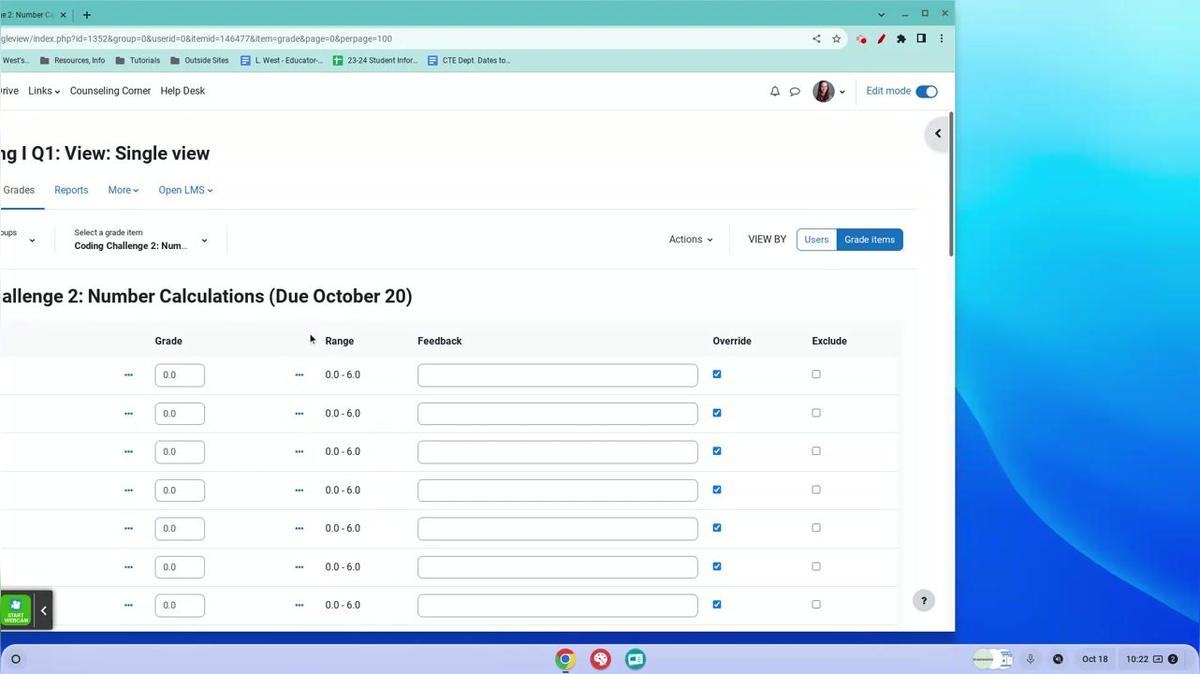Screen dimensions: 1200x674
Task: Check Exclude in the third row
Action: pos(816,451)
